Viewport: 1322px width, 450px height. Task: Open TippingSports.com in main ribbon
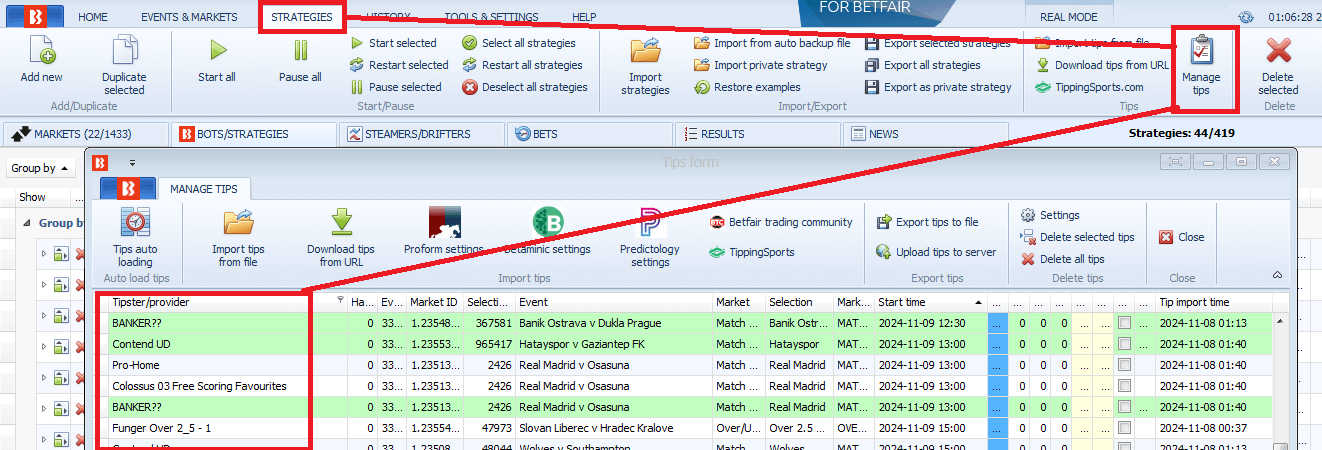point(1089,87)
